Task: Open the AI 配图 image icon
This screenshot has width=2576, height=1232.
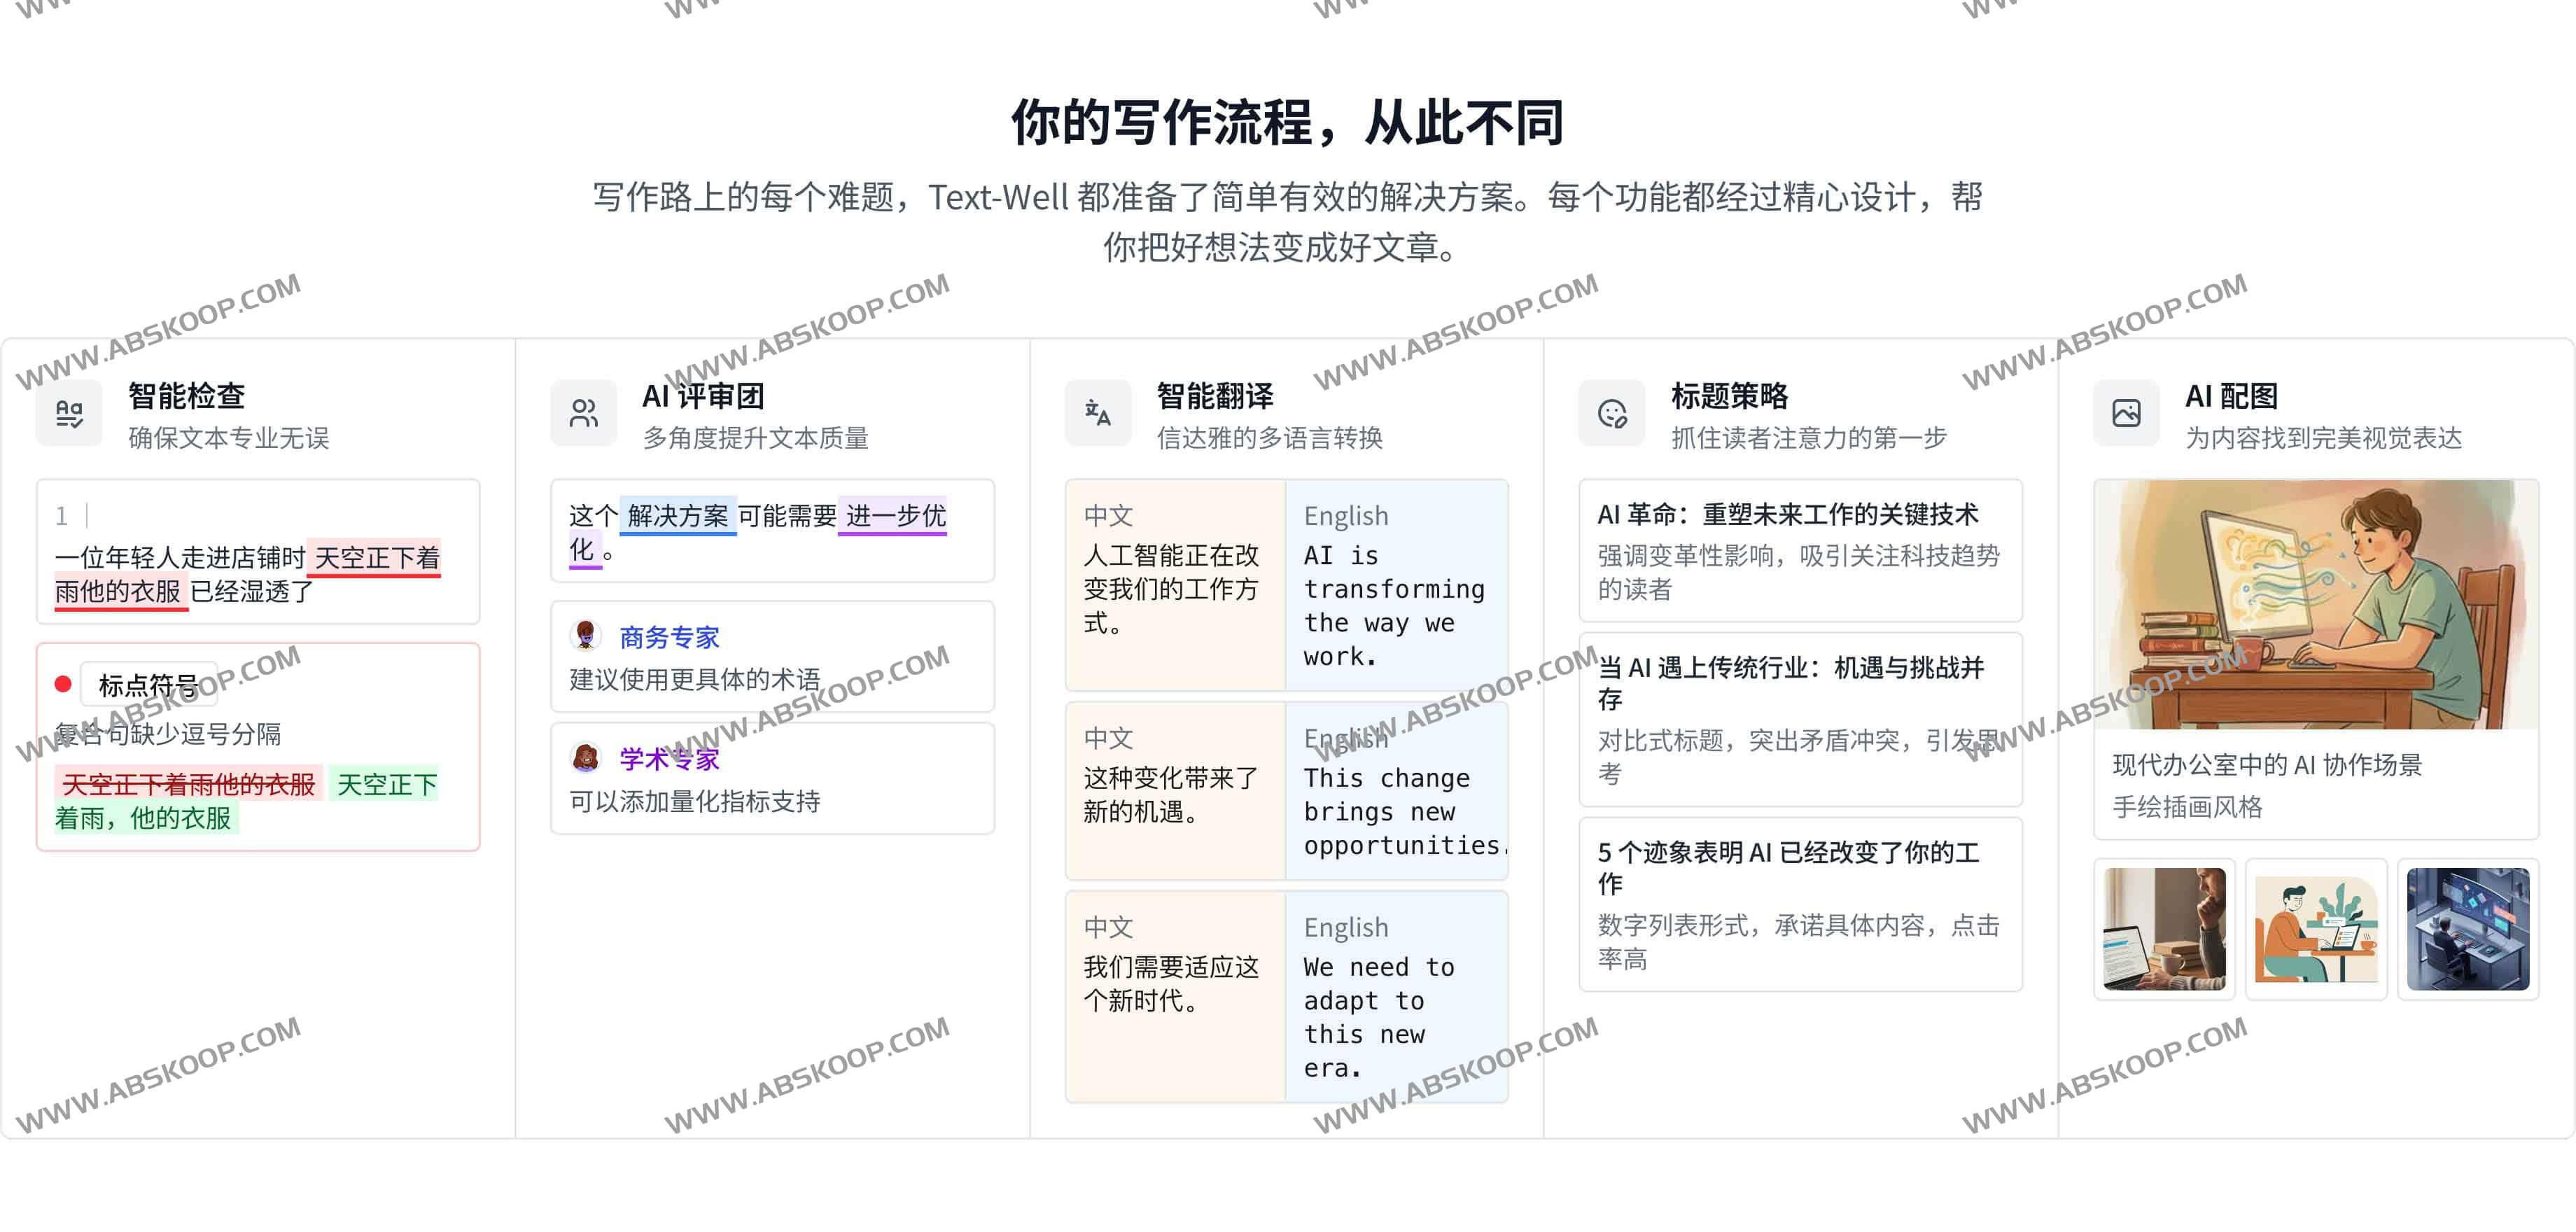Action: [x=2126, y=413]
